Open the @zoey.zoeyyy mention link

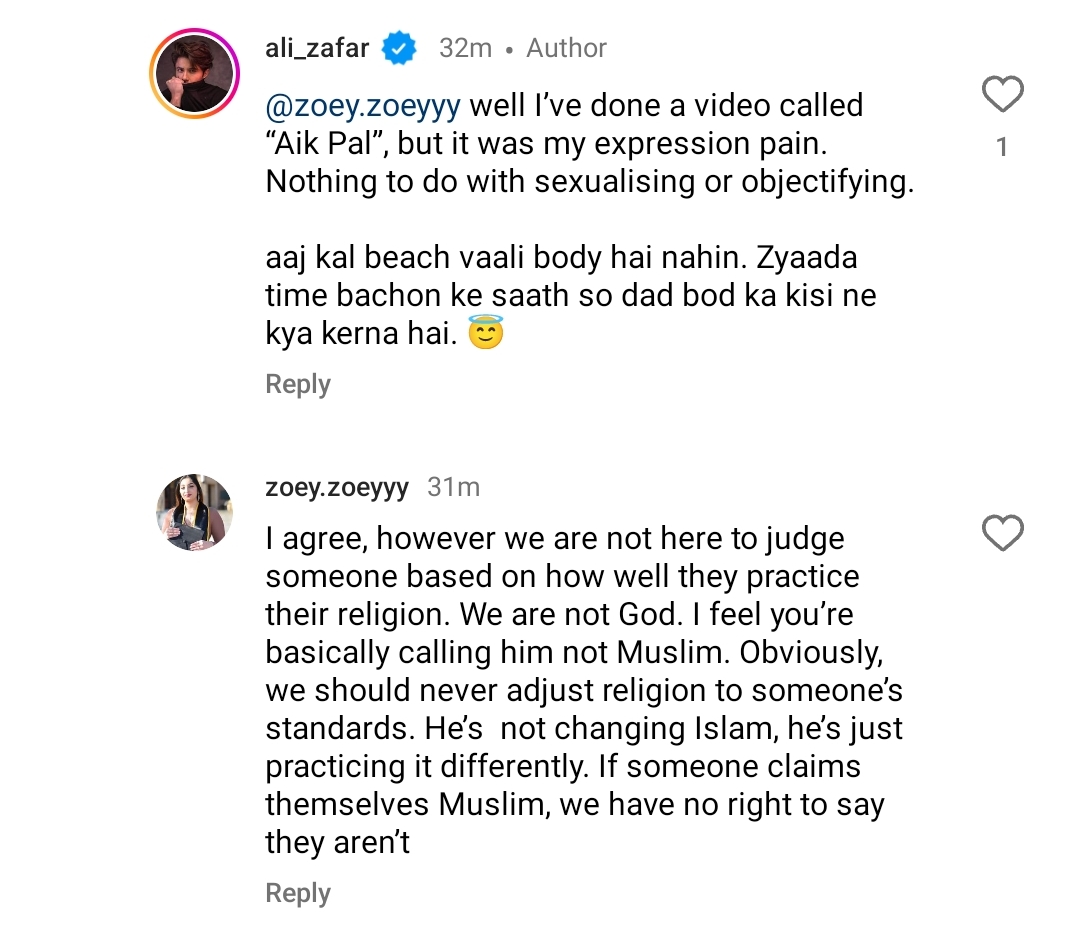364,105
